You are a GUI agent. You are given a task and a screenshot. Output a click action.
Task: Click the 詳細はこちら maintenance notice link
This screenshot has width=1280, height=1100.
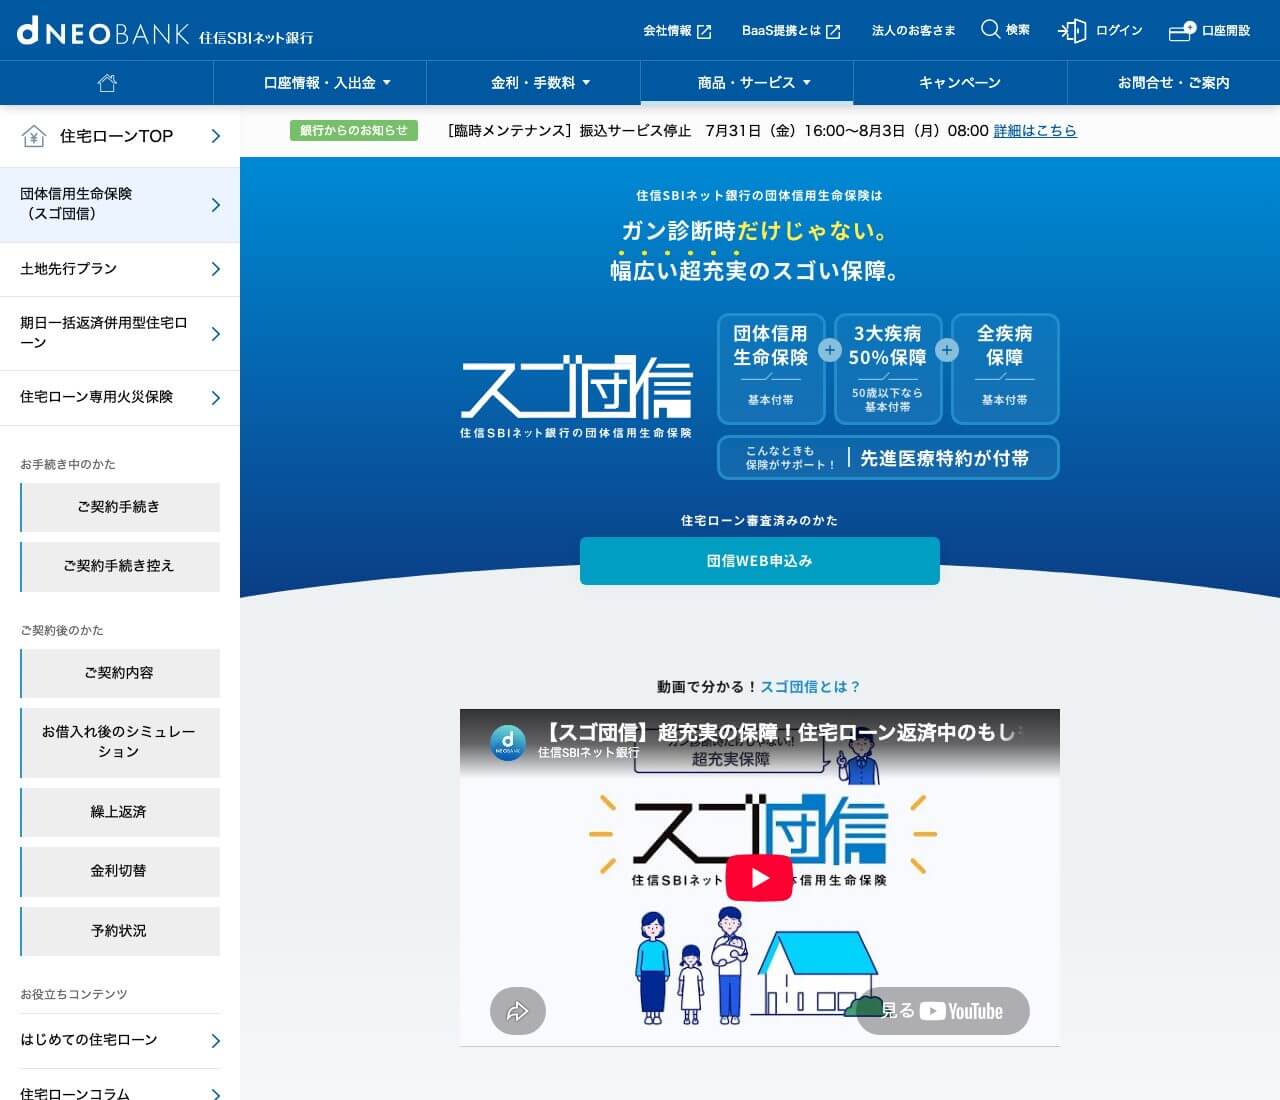click(x=1035, y=131)
